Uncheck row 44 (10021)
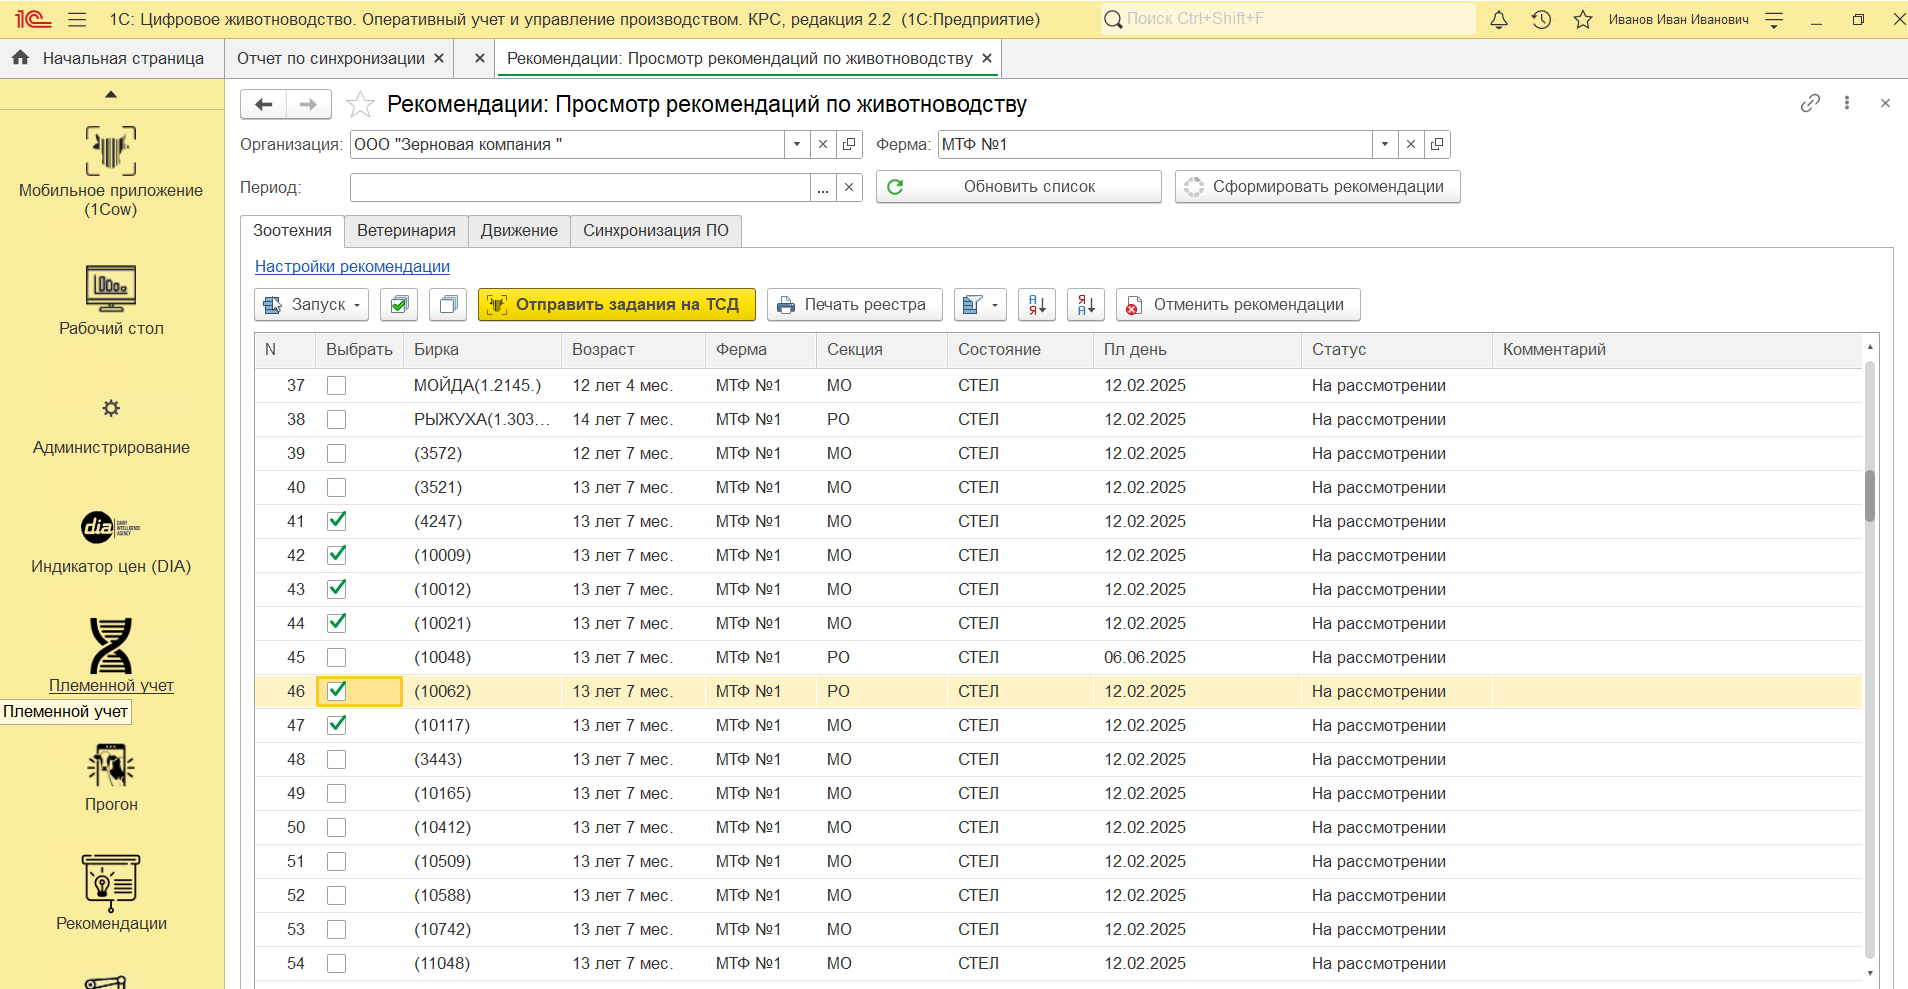Screen dimensions: 1908x989 click(x=337, y=623)
